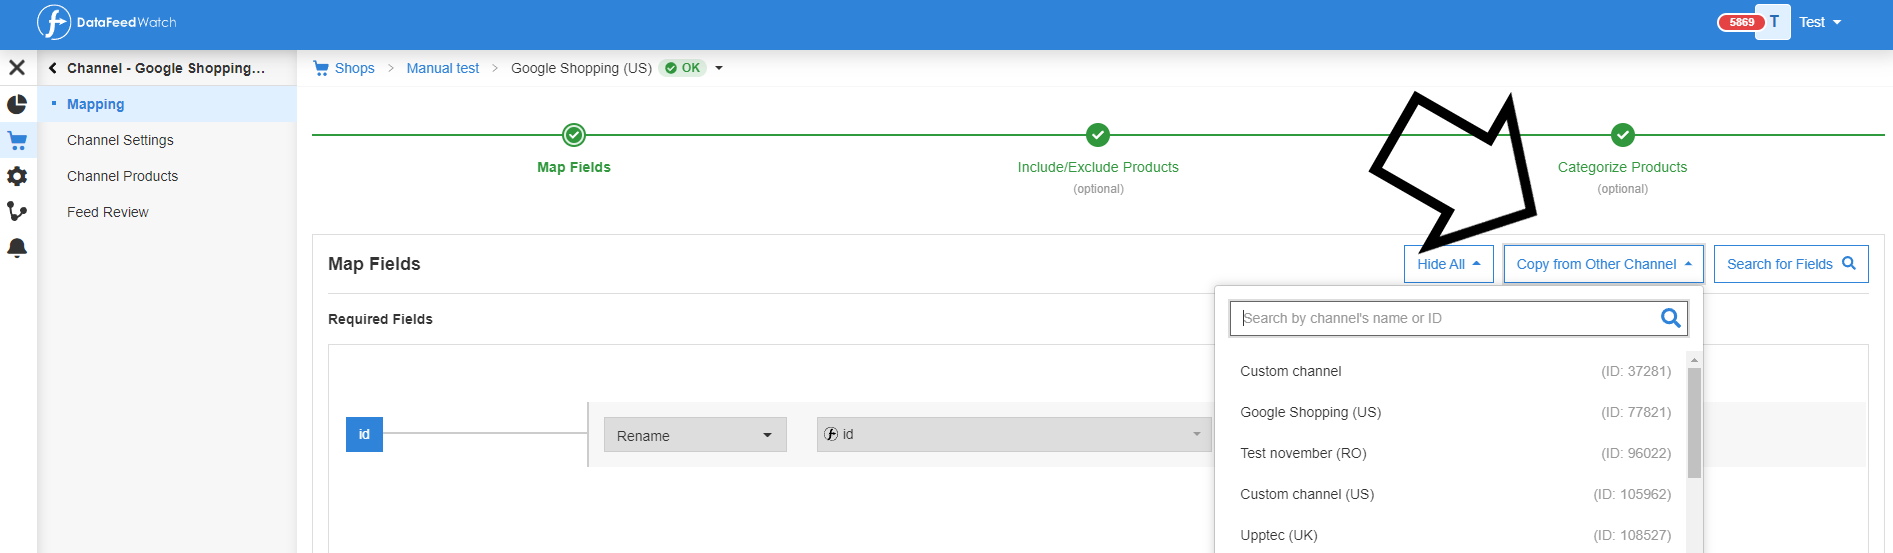Click the DataFeedWatch logo icon

click(54, 22)
